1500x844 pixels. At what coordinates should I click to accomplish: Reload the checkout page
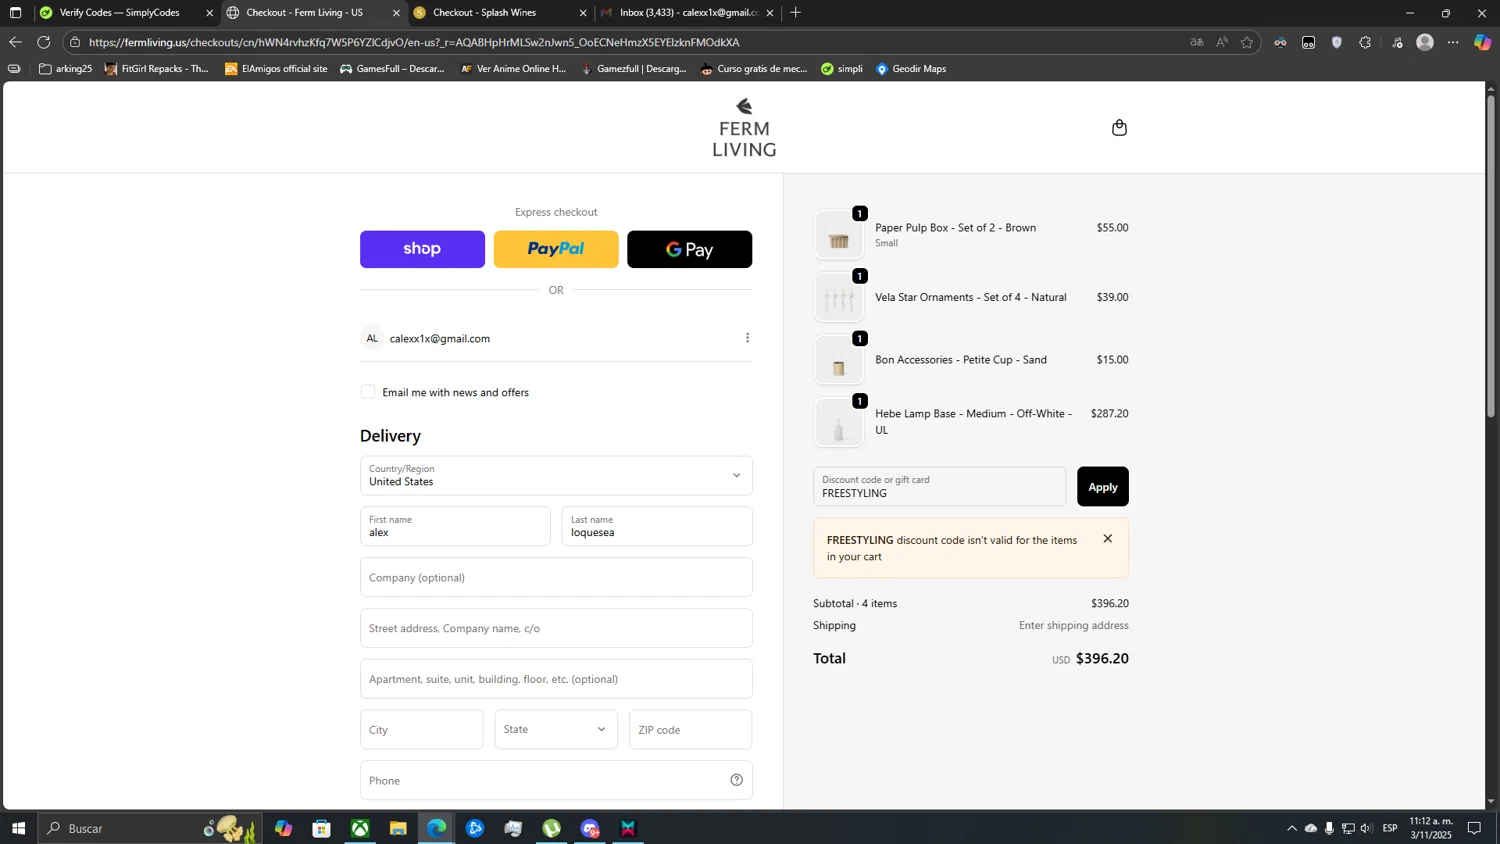43,42
